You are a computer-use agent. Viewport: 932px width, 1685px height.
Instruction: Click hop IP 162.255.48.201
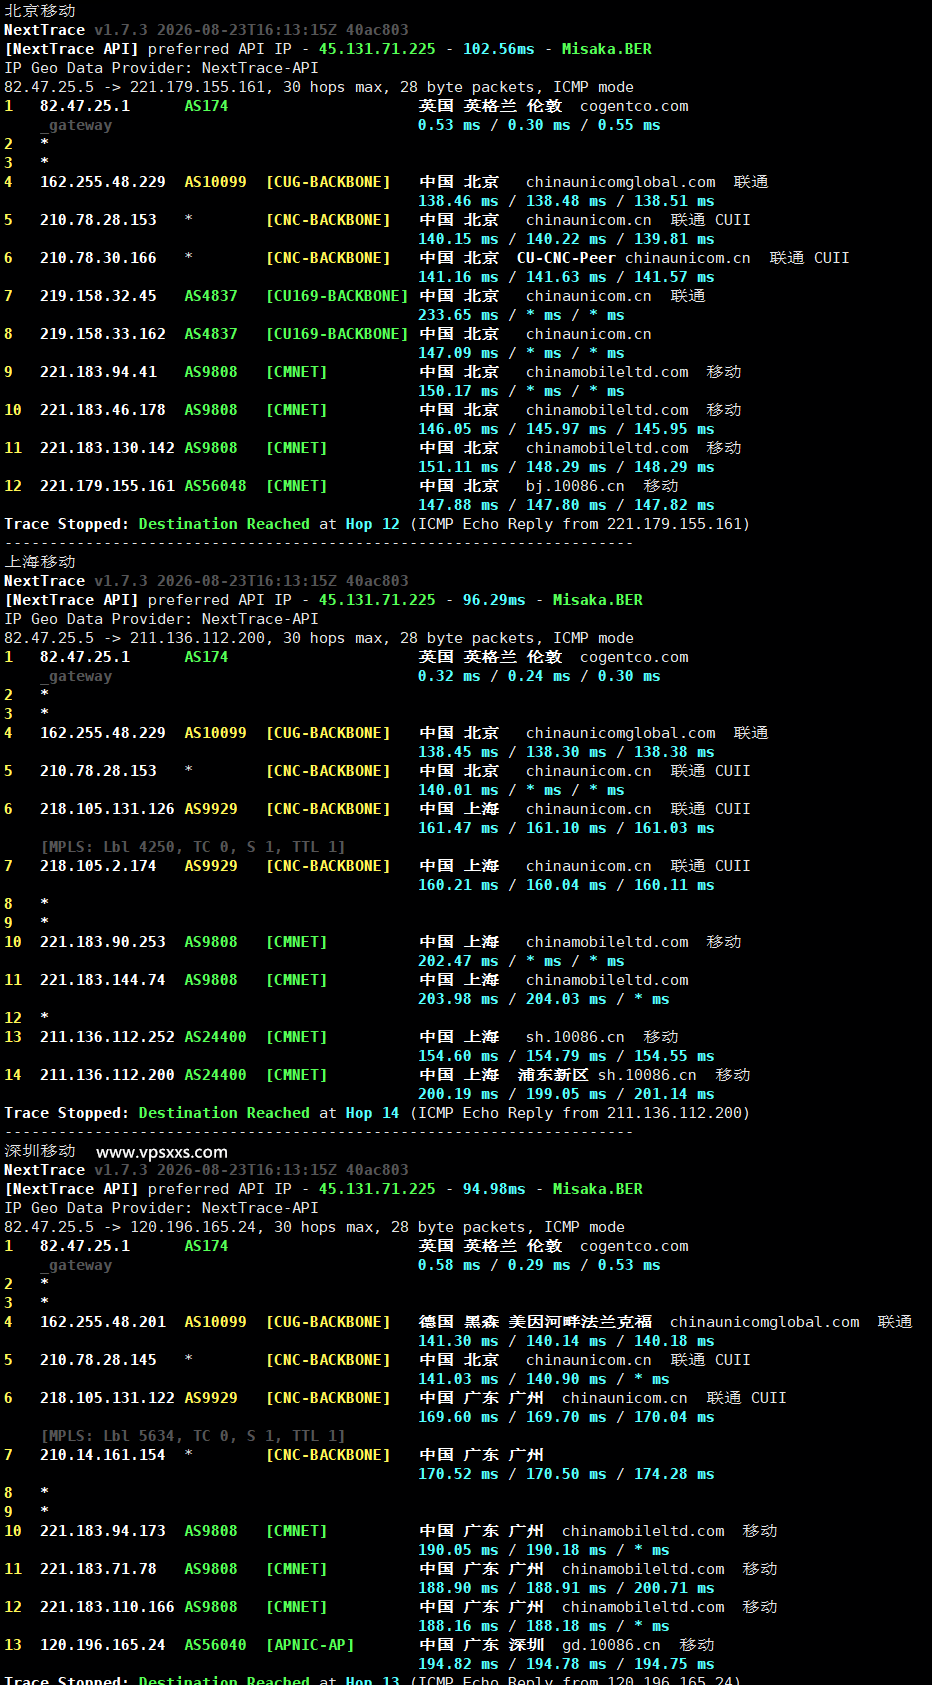coord(103,1322)
